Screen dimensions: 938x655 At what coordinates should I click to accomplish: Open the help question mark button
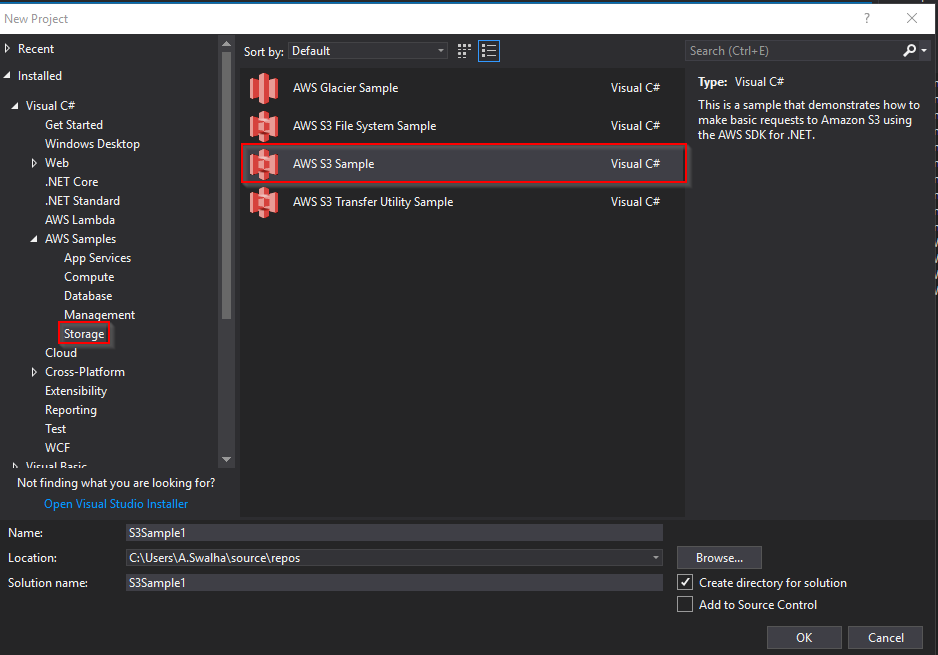pyautogui.click(x=867, y=19)
